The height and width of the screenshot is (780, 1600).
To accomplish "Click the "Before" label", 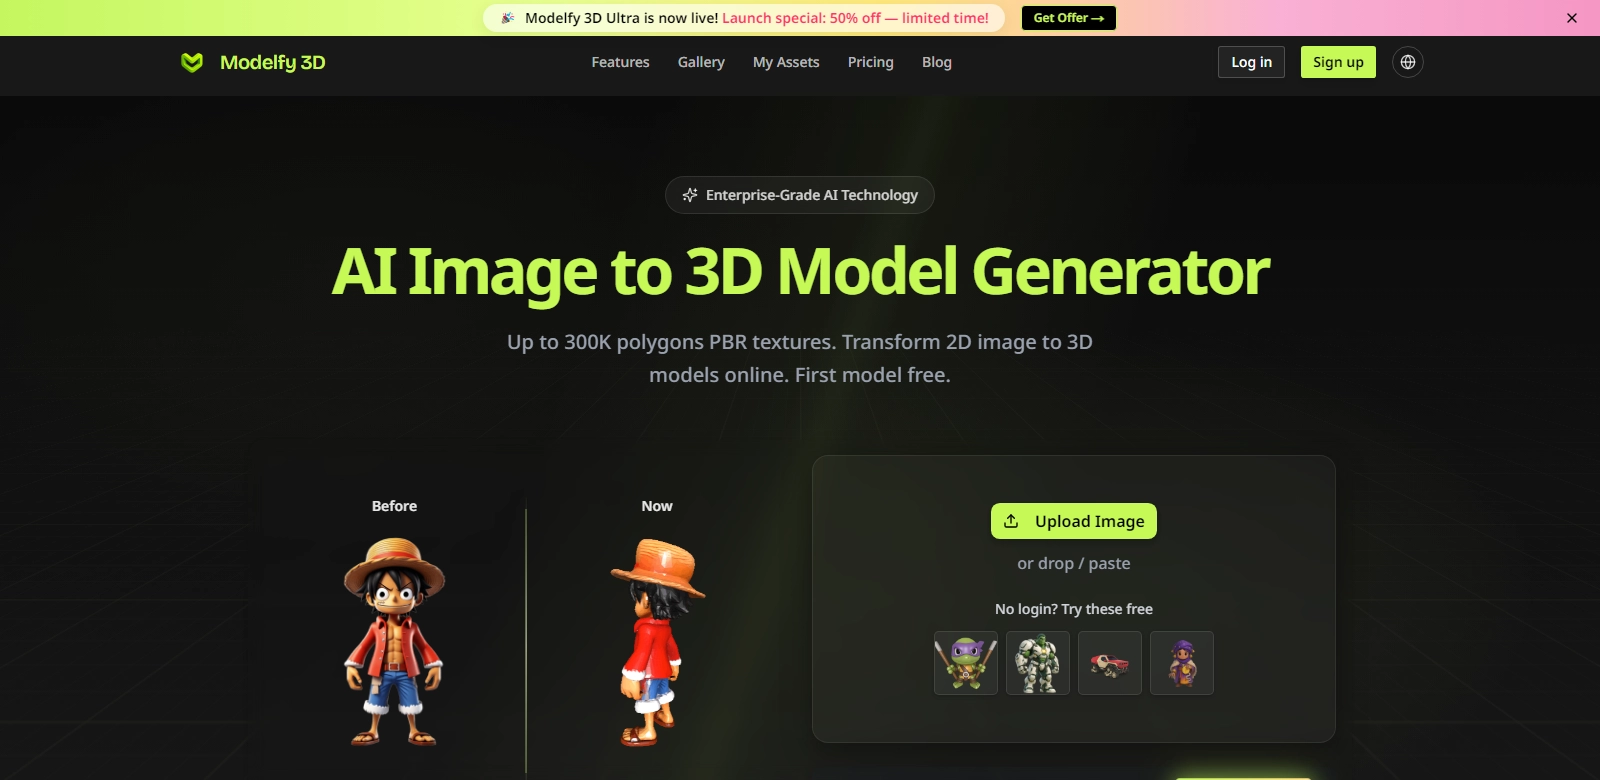I will [394, 506].
